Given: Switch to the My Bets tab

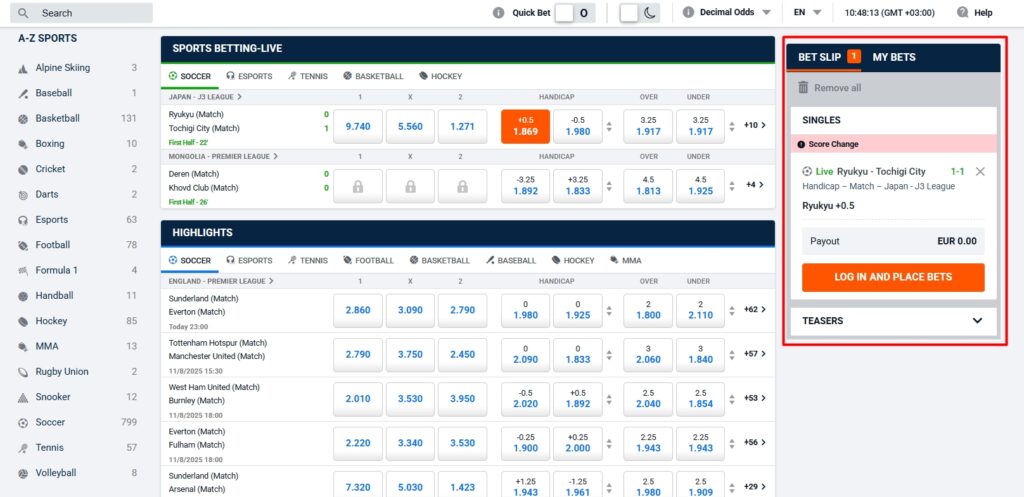Looking at the screenshot, I should click(893, 57).
